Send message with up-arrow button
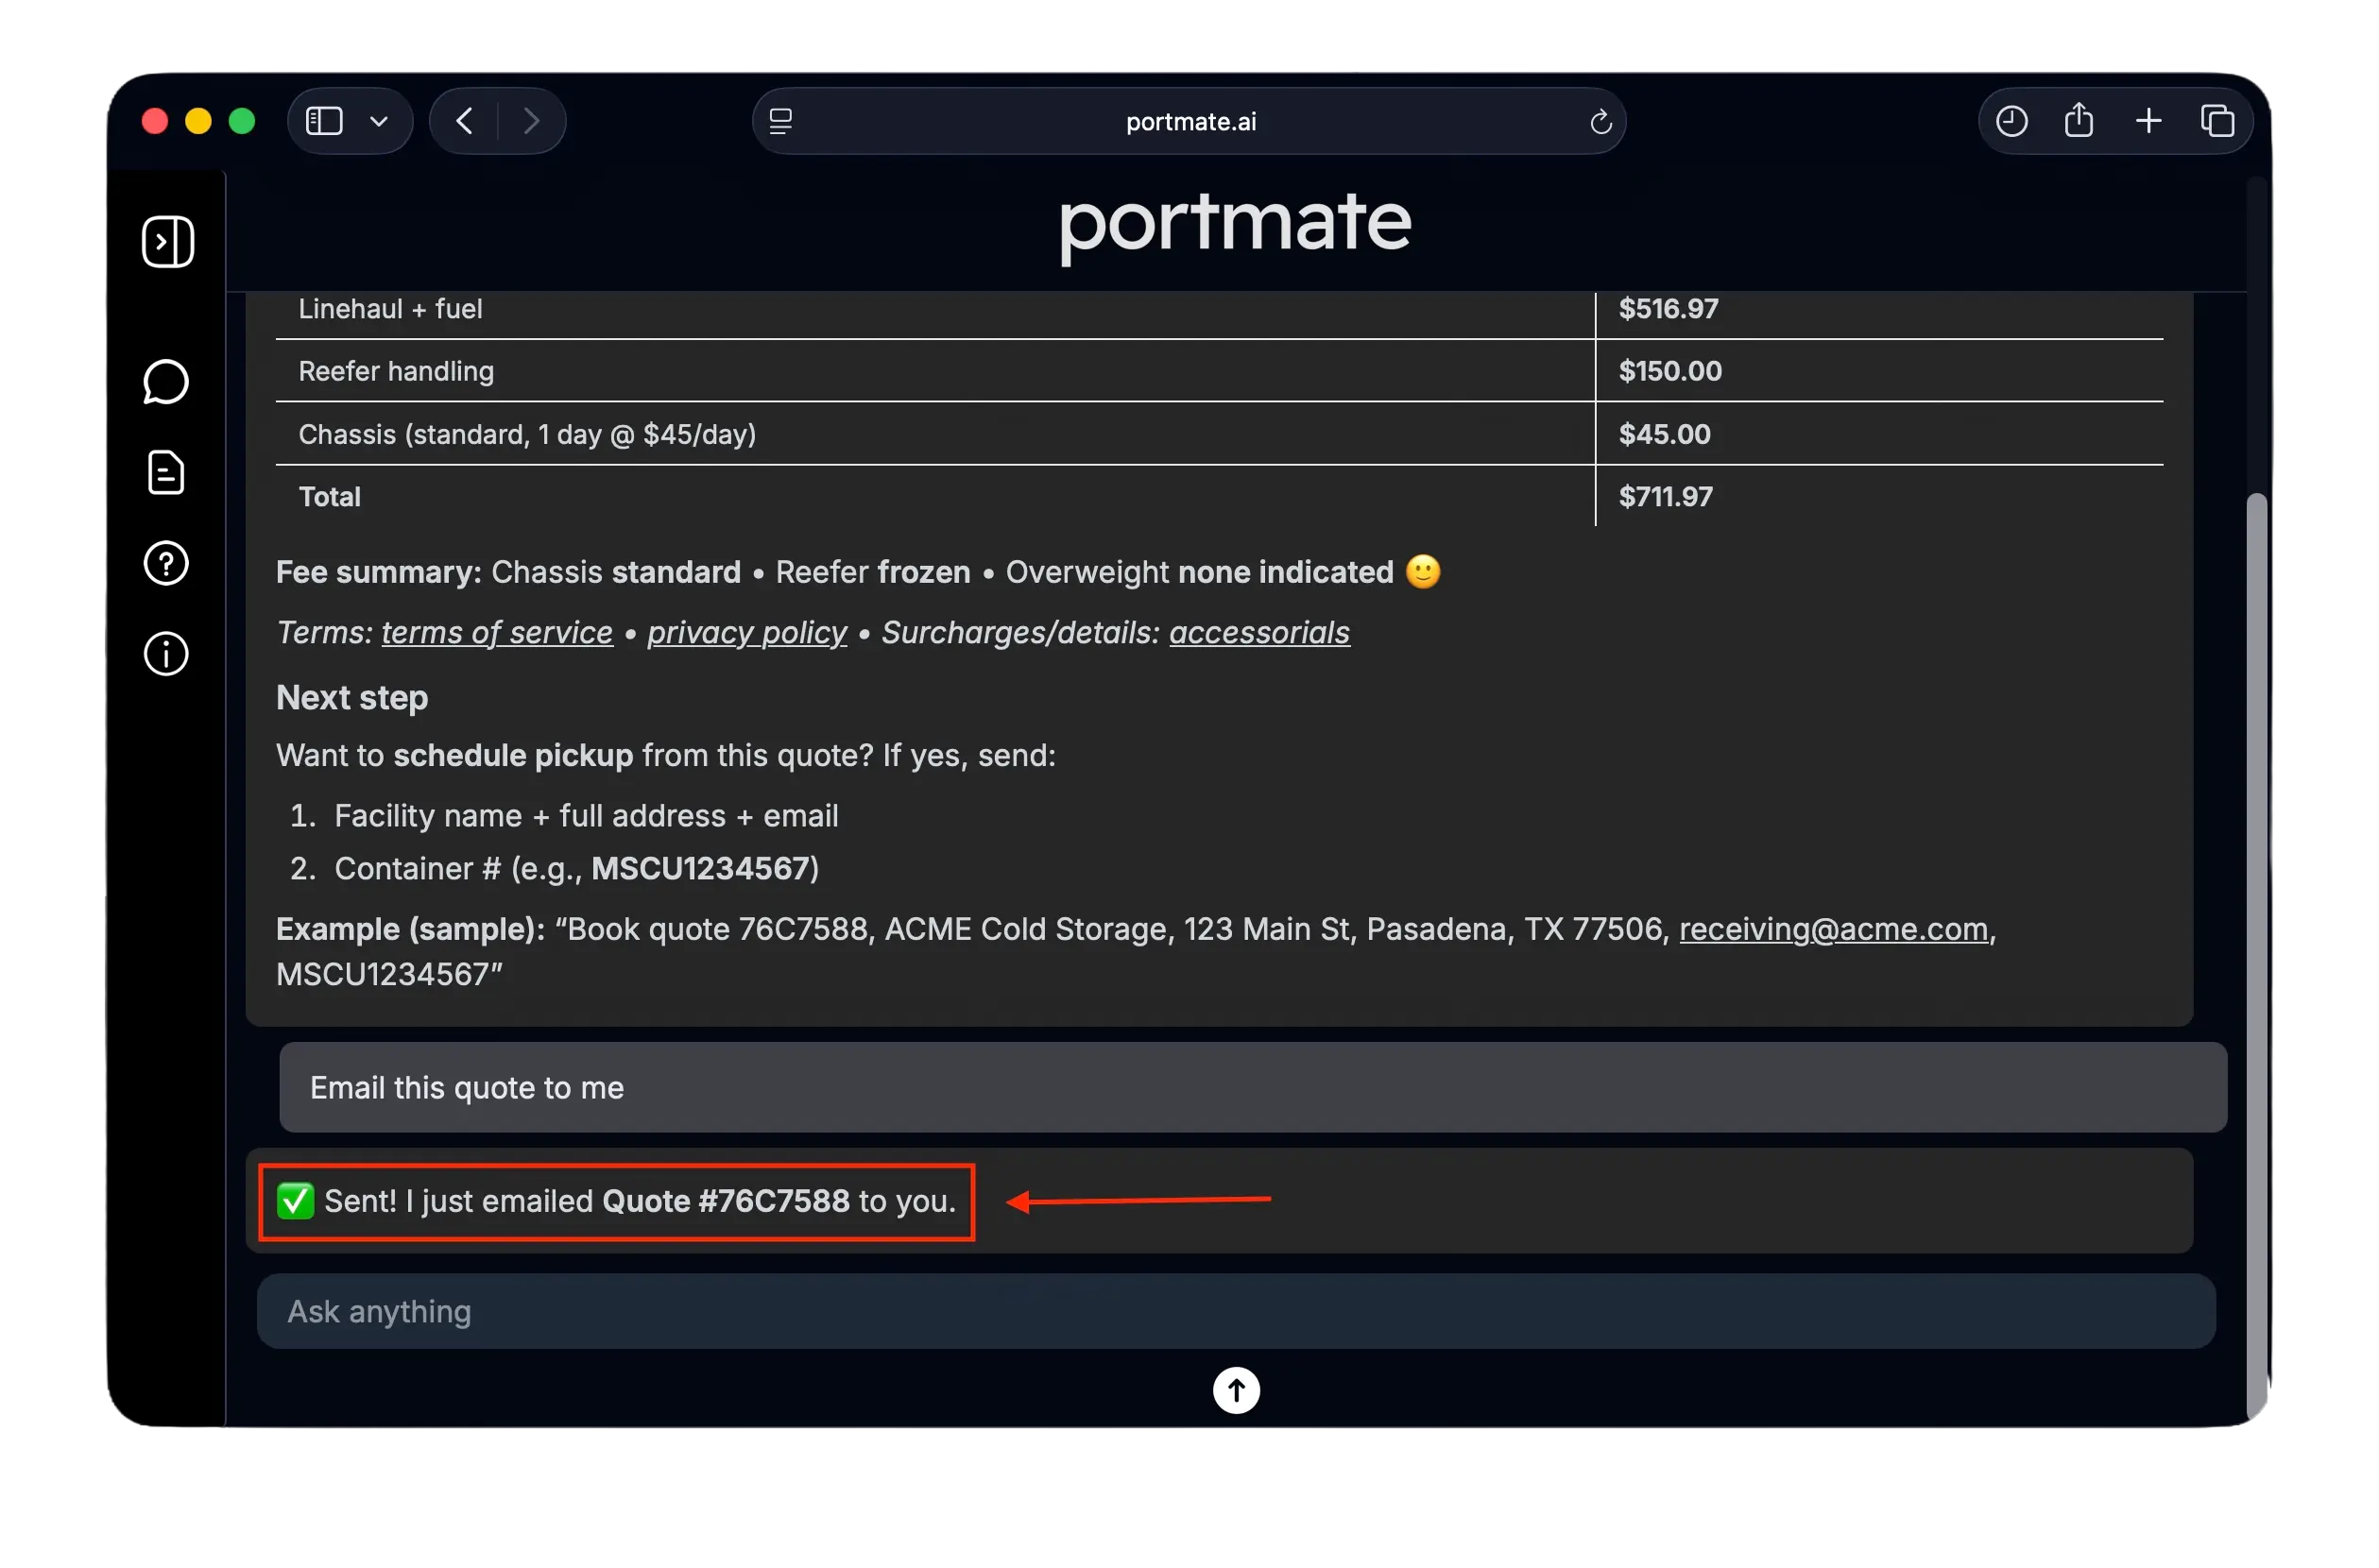The height and width of the screenshot is (1568, 2379). (1236, 1390)
